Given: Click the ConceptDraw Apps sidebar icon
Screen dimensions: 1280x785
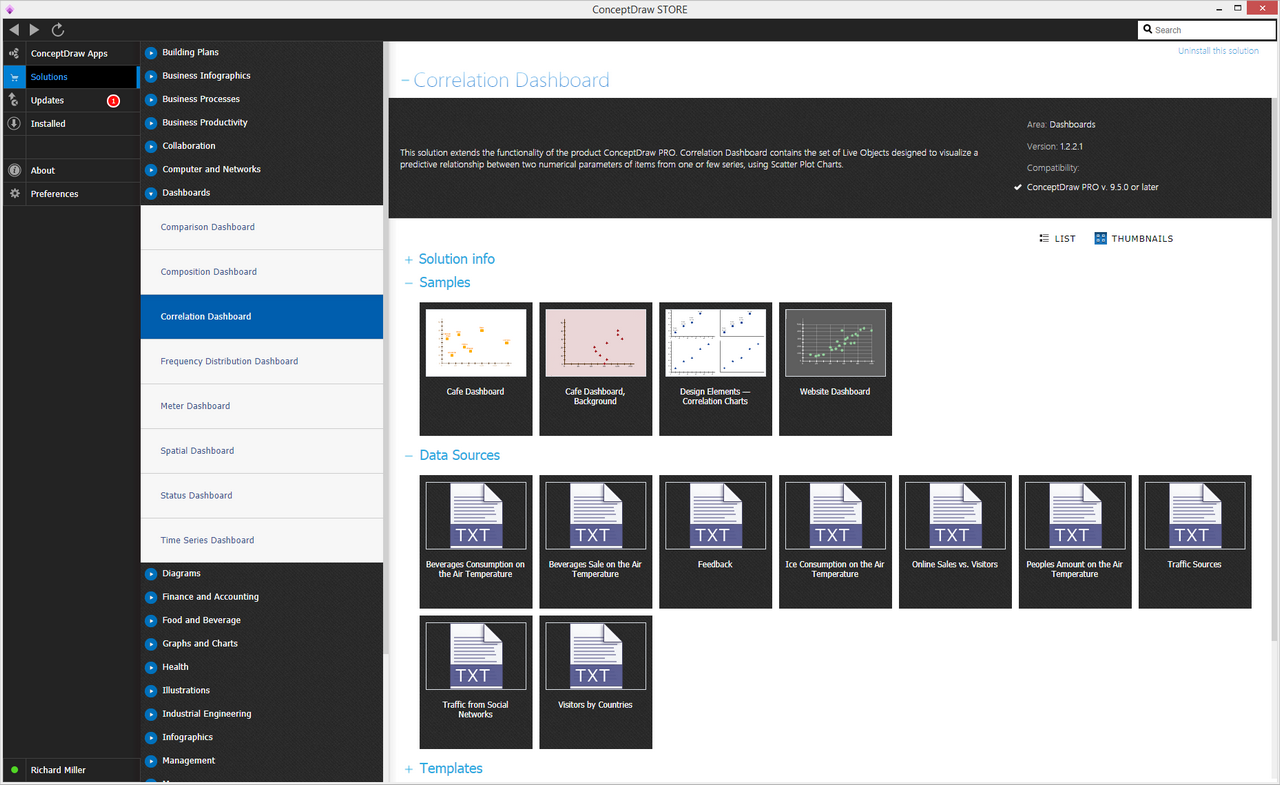Looking at the screenshot, I should click(x=14, y=53).
